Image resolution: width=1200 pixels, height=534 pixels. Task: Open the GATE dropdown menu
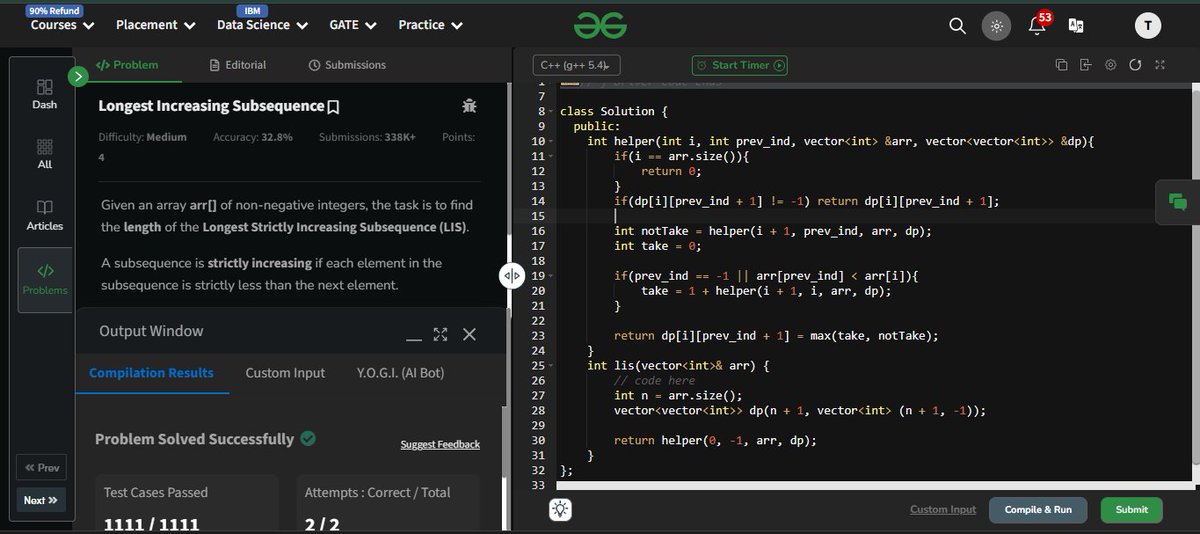[353, 25]
